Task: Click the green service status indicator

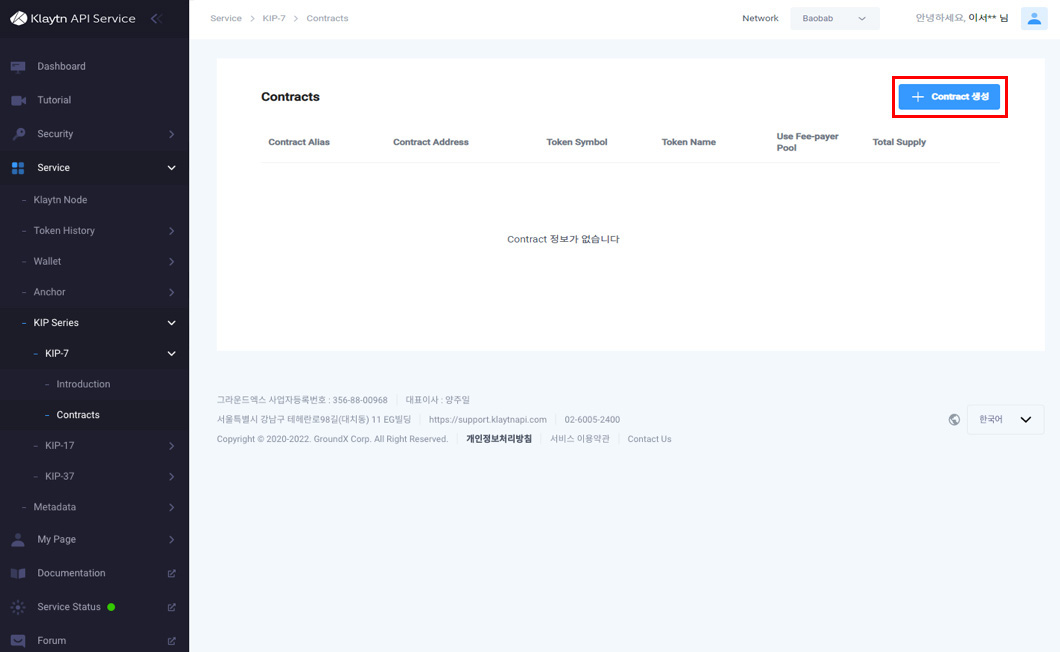Action: (x=111, y=607)
